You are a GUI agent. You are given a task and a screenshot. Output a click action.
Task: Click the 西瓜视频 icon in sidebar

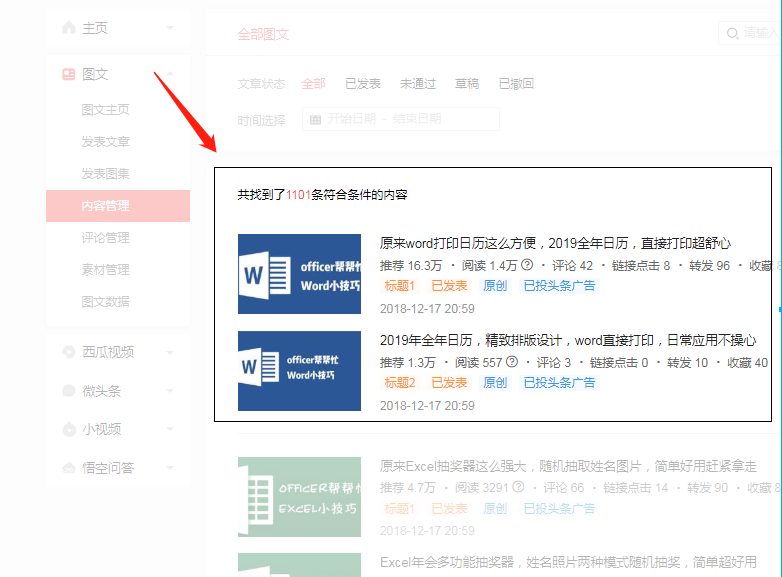point(69,352)
